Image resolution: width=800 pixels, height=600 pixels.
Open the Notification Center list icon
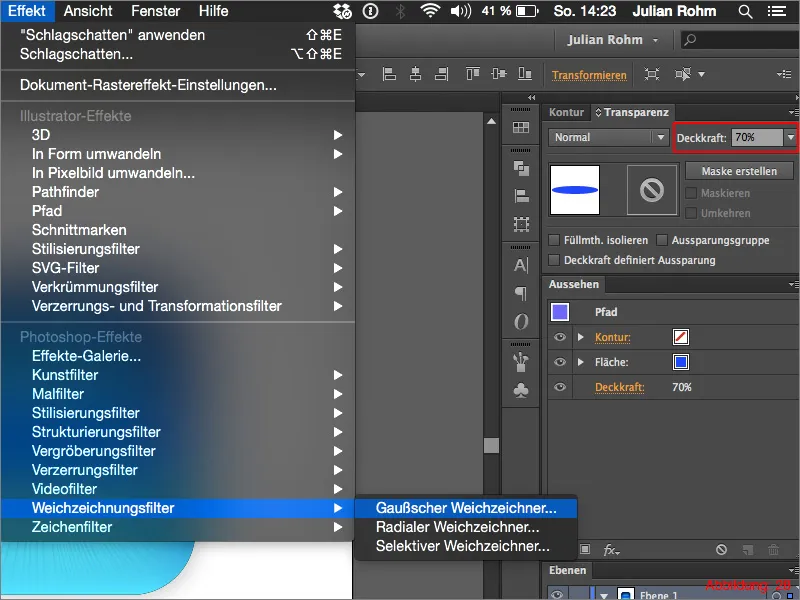pyautogui.click(x=777, y=11)
